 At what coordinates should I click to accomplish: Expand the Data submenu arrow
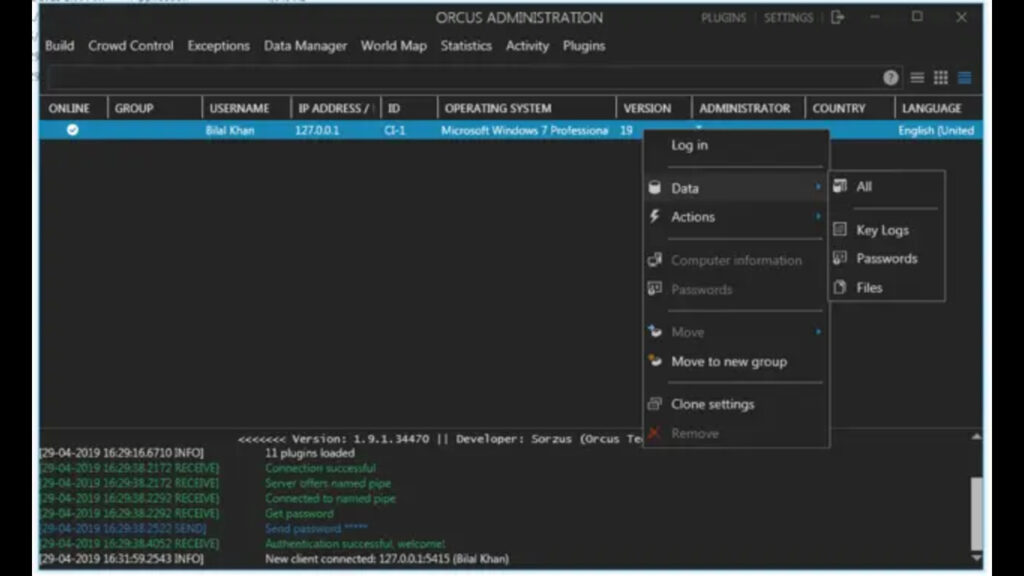pyautogui.click(x=818, y=187)
